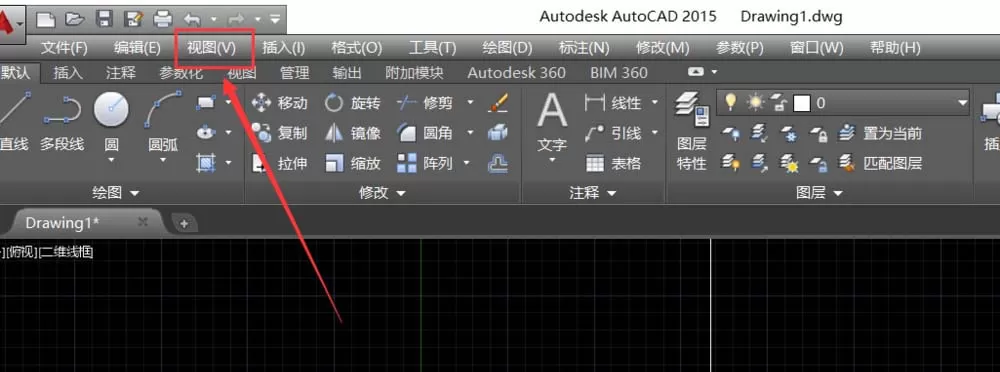The image size is (1000, 372).
Task: Click the explode icon in 修改 panel
Action: 497,133
